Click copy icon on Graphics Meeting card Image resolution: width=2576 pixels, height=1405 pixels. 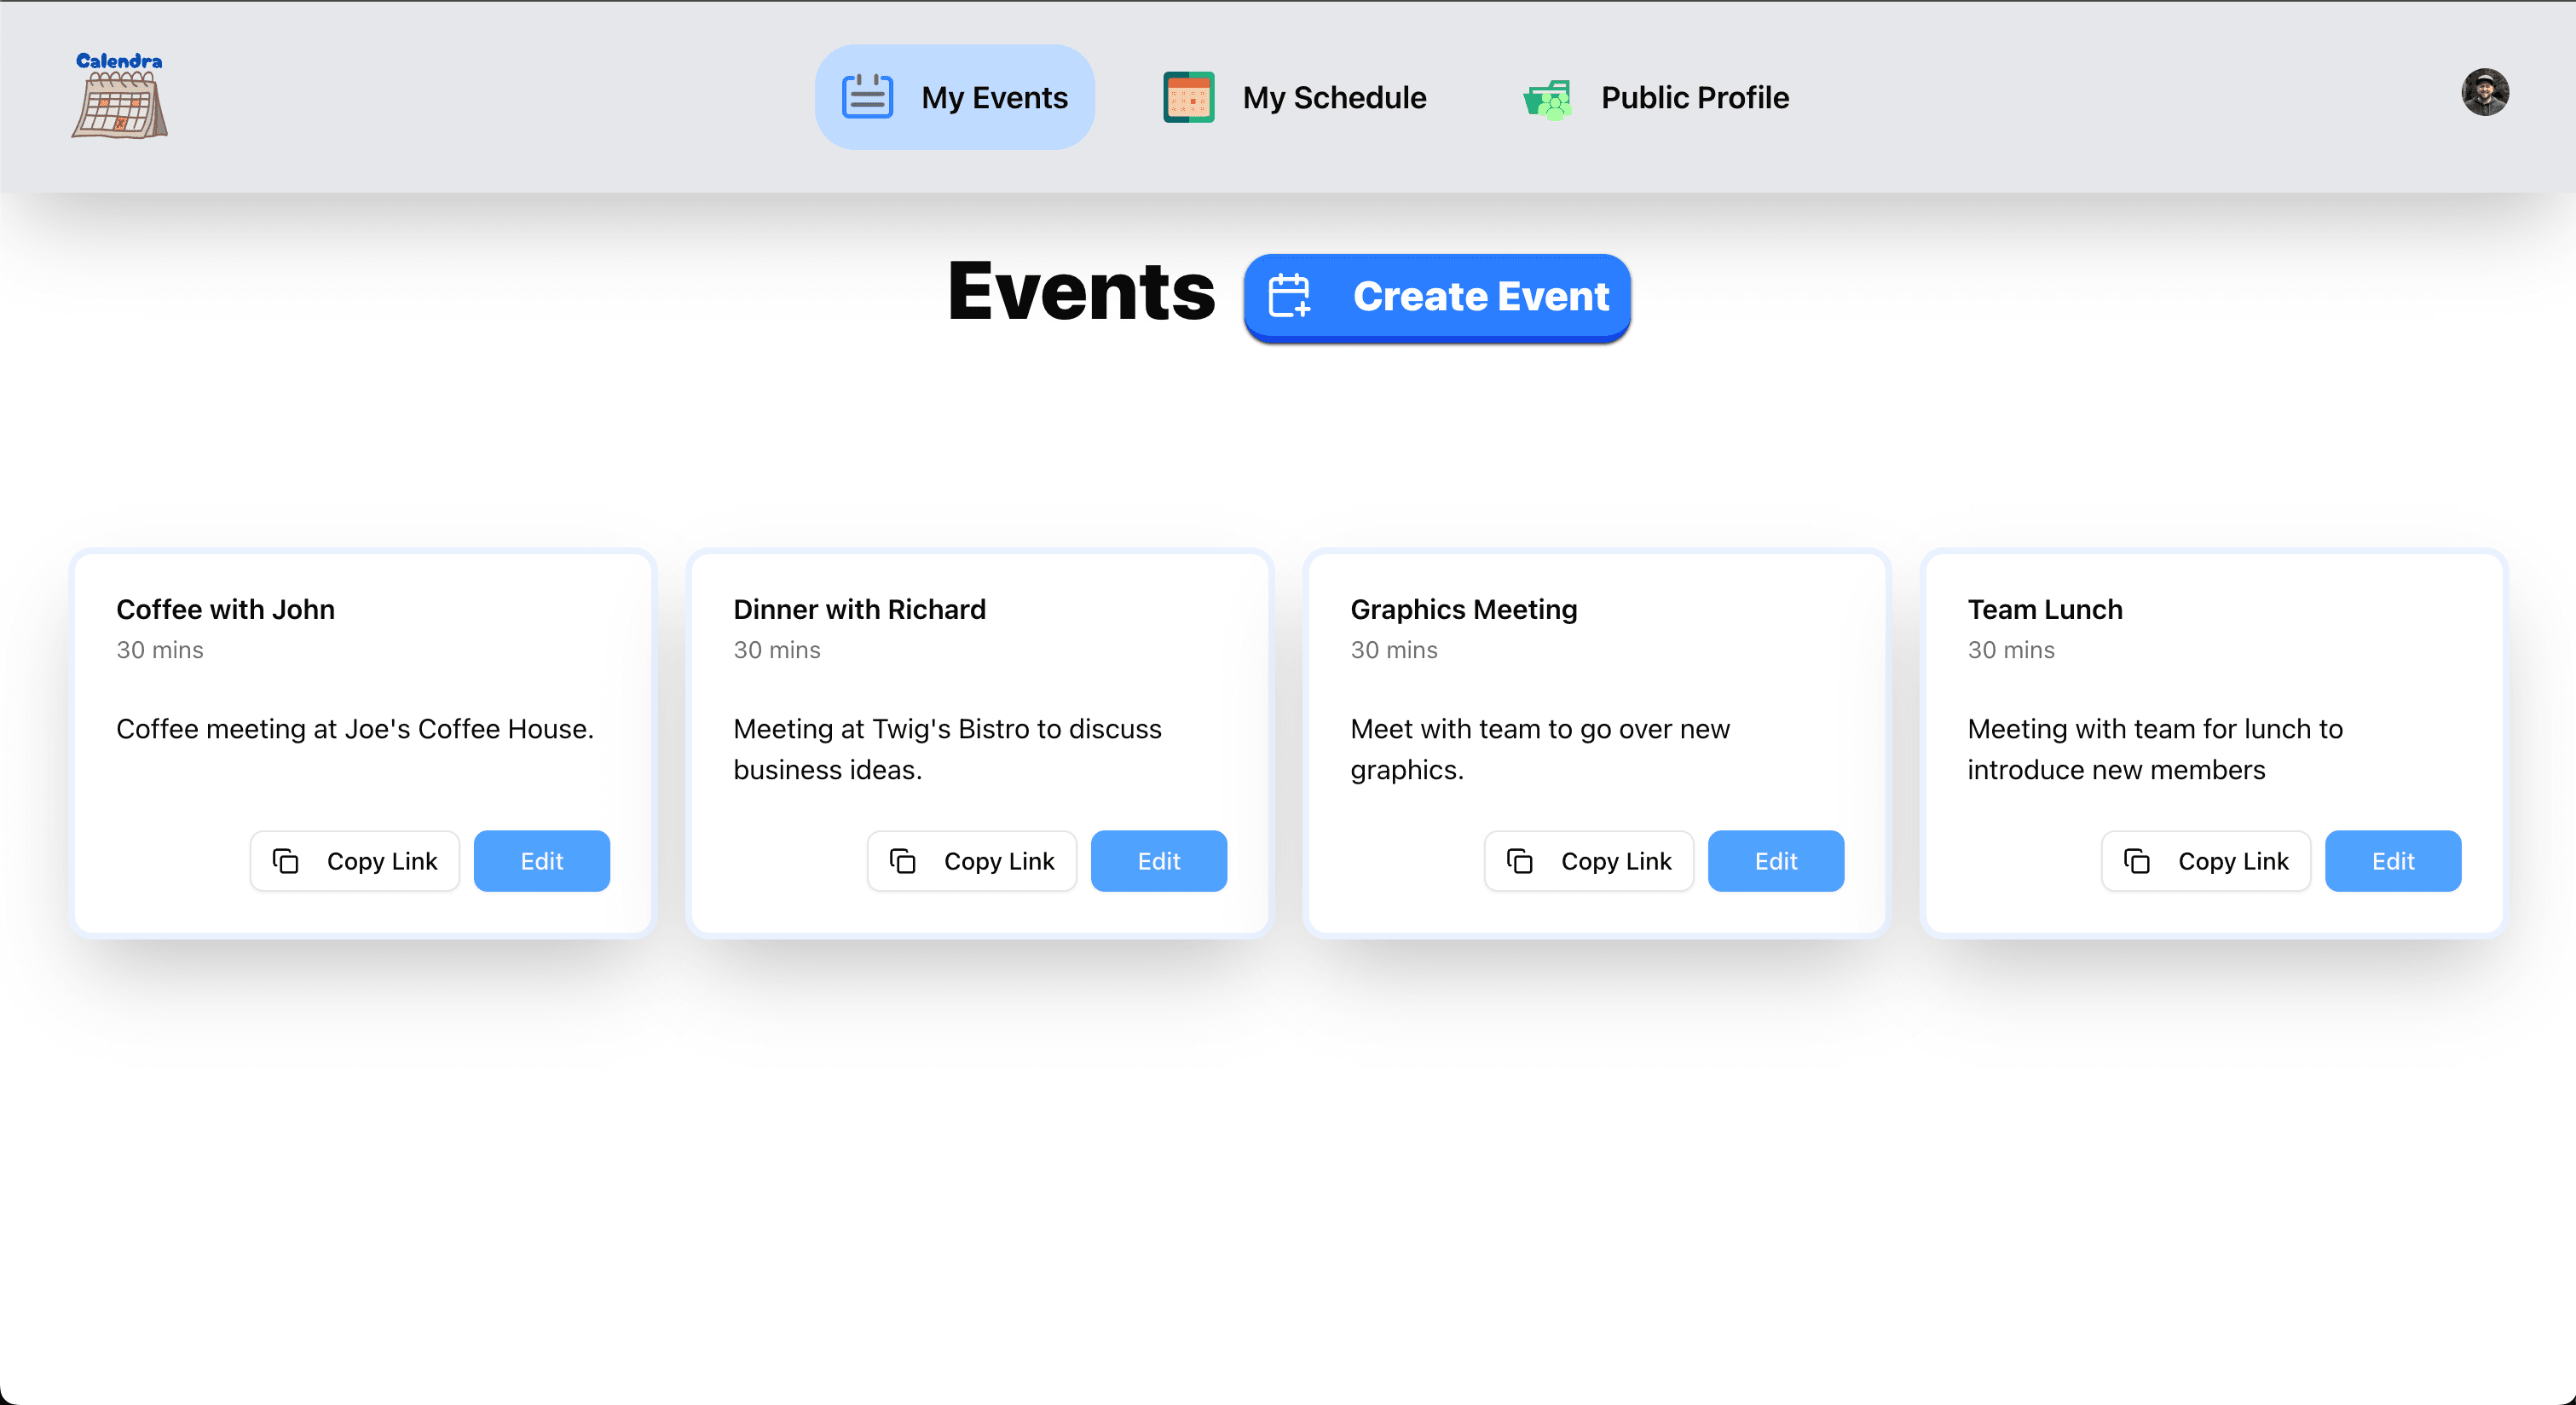(1520, 861)
